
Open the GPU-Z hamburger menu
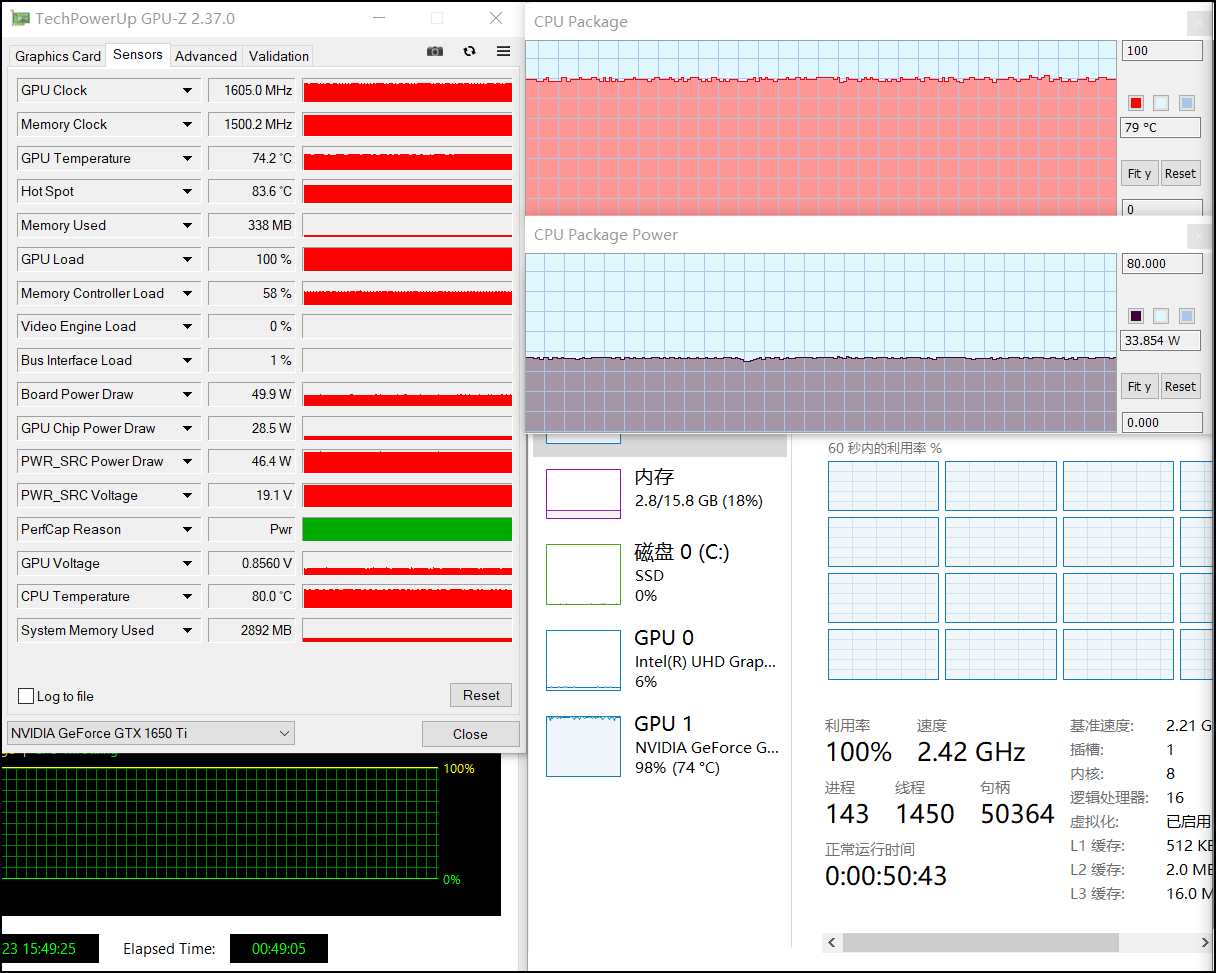point(503,51)
